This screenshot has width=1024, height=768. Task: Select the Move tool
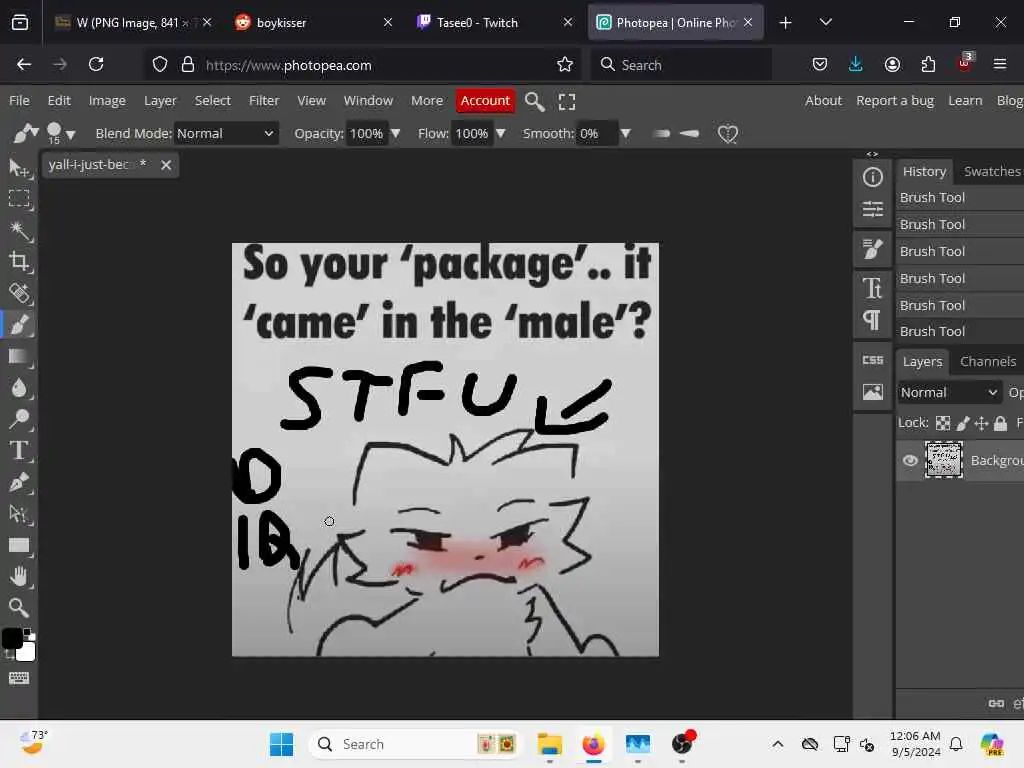click(19, 168)
